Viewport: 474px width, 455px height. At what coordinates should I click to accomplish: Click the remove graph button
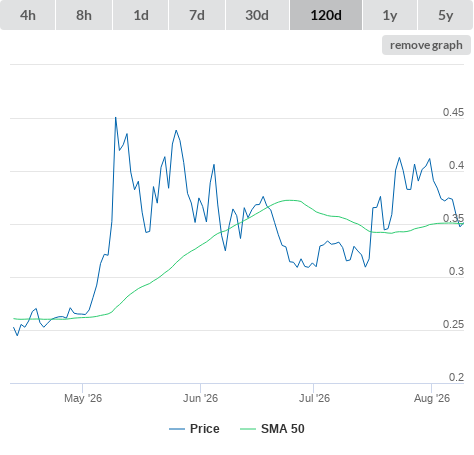pos(426,45)
